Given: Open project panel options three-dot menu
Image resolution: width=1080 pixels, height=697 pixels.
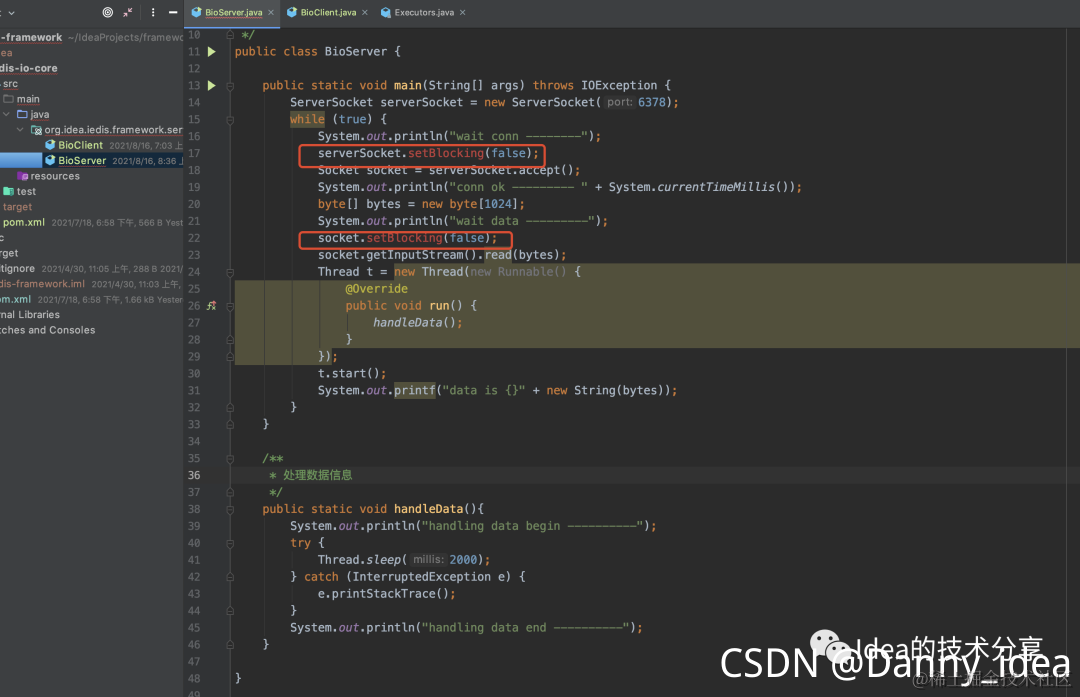Looking at the screenshot, I should point(153,12).
